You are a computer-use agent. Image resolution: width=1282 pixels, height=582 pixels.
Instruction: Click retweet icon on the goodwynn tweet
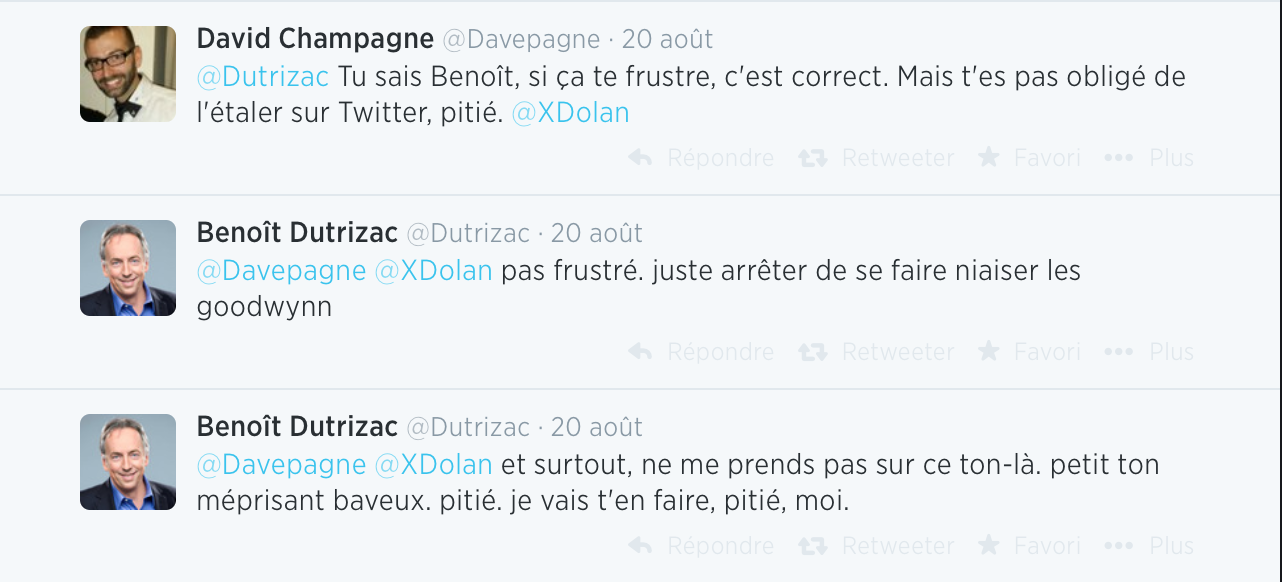tap(813, 352)
